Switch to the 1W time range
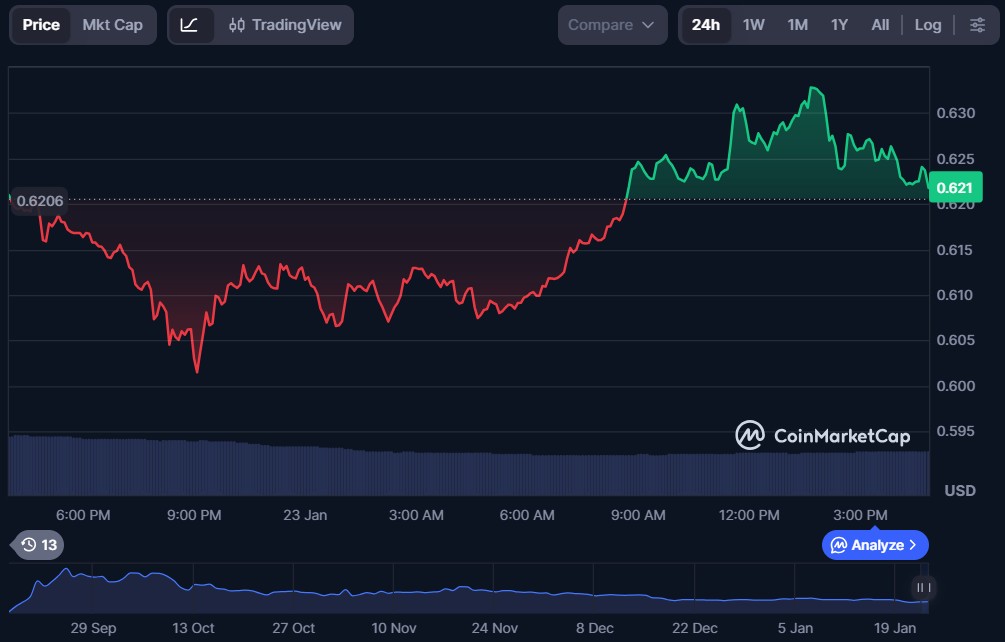Viewport: 1005px width, 642px height. coord(753,25)
